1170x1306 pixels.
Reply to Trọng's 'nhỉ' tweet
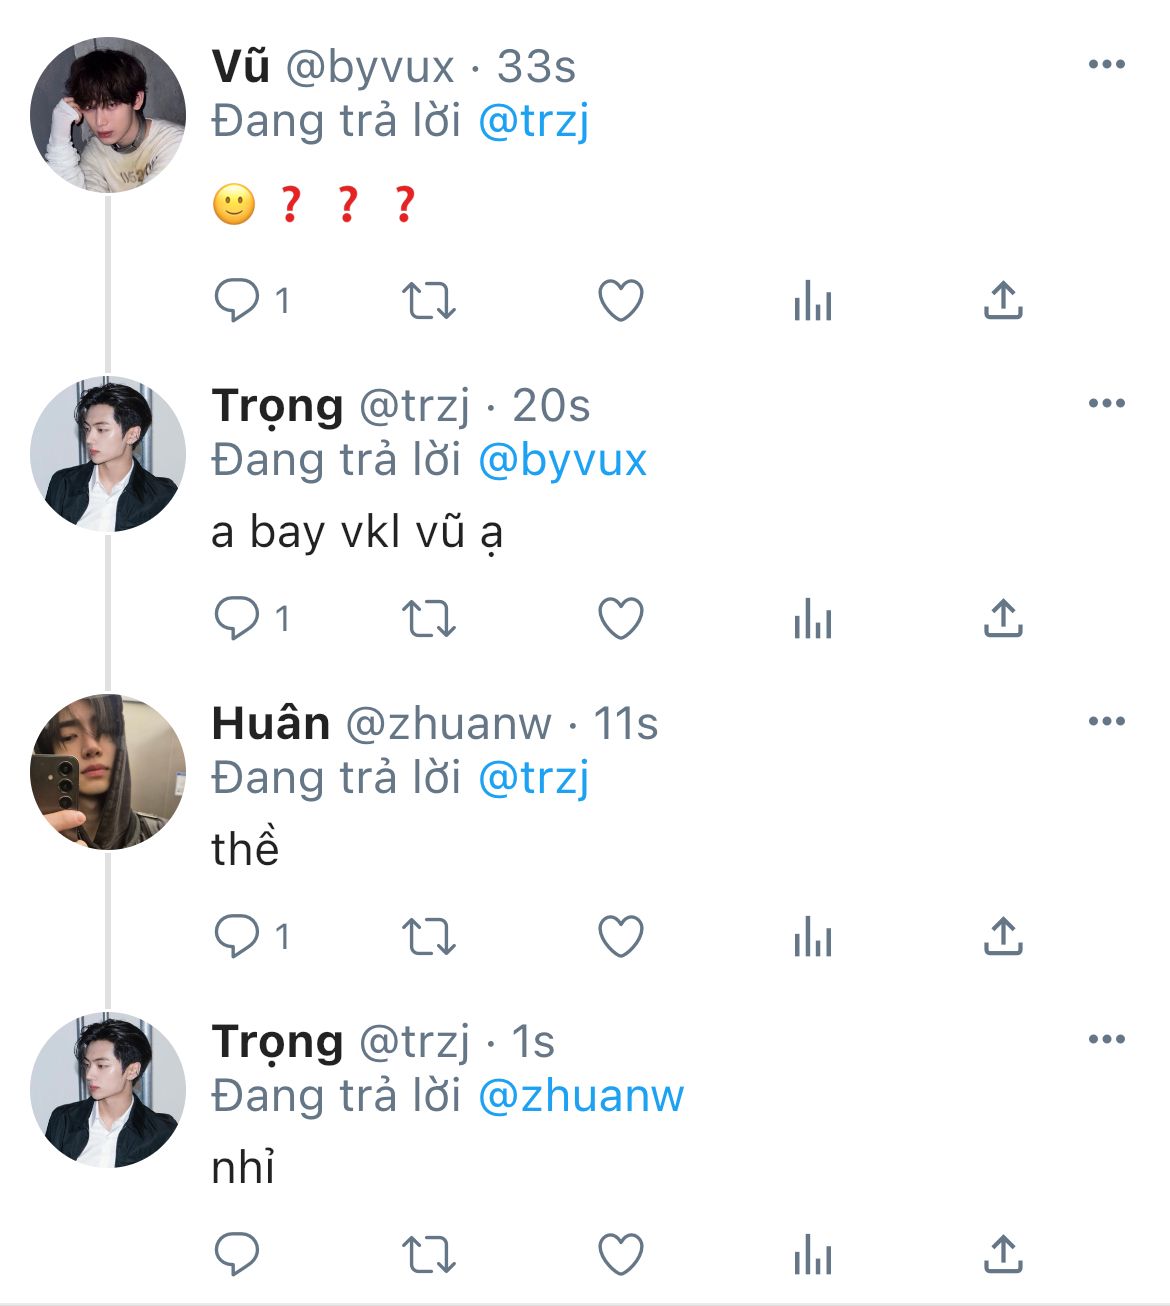pyautogui.click(x=237, y=1254)
